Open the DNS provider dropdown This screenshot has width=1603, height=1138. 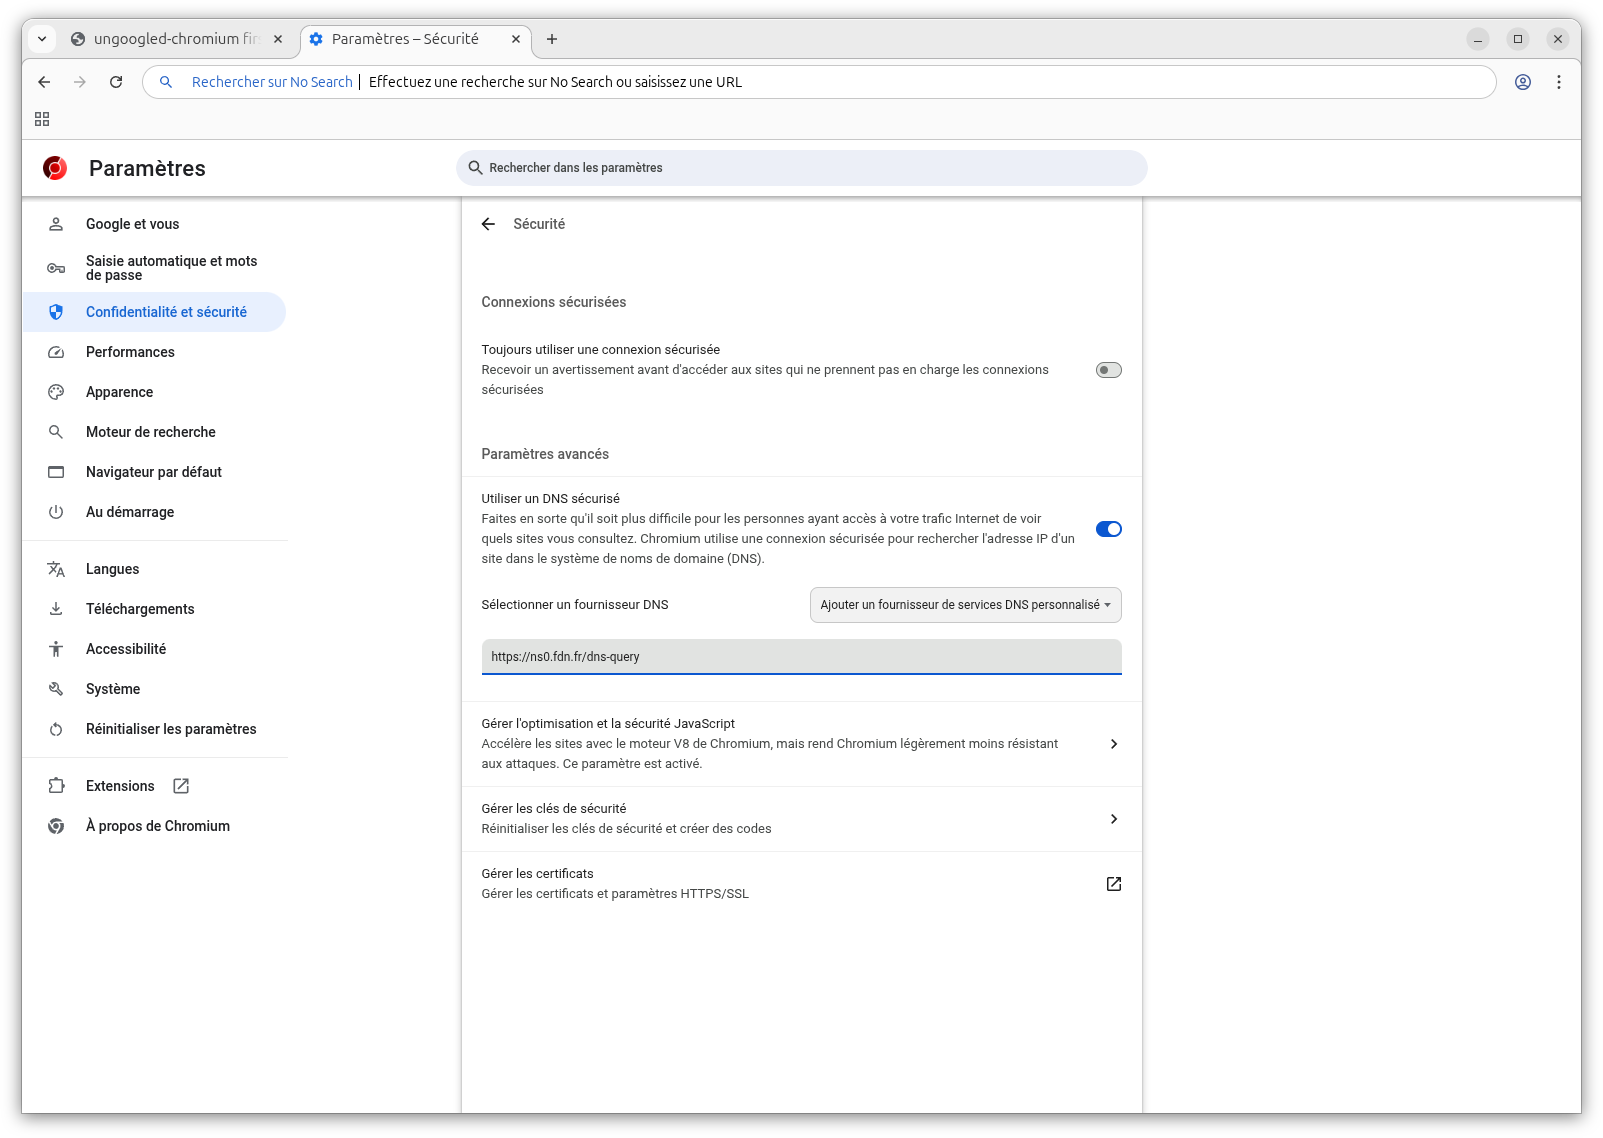click(965, 605)
